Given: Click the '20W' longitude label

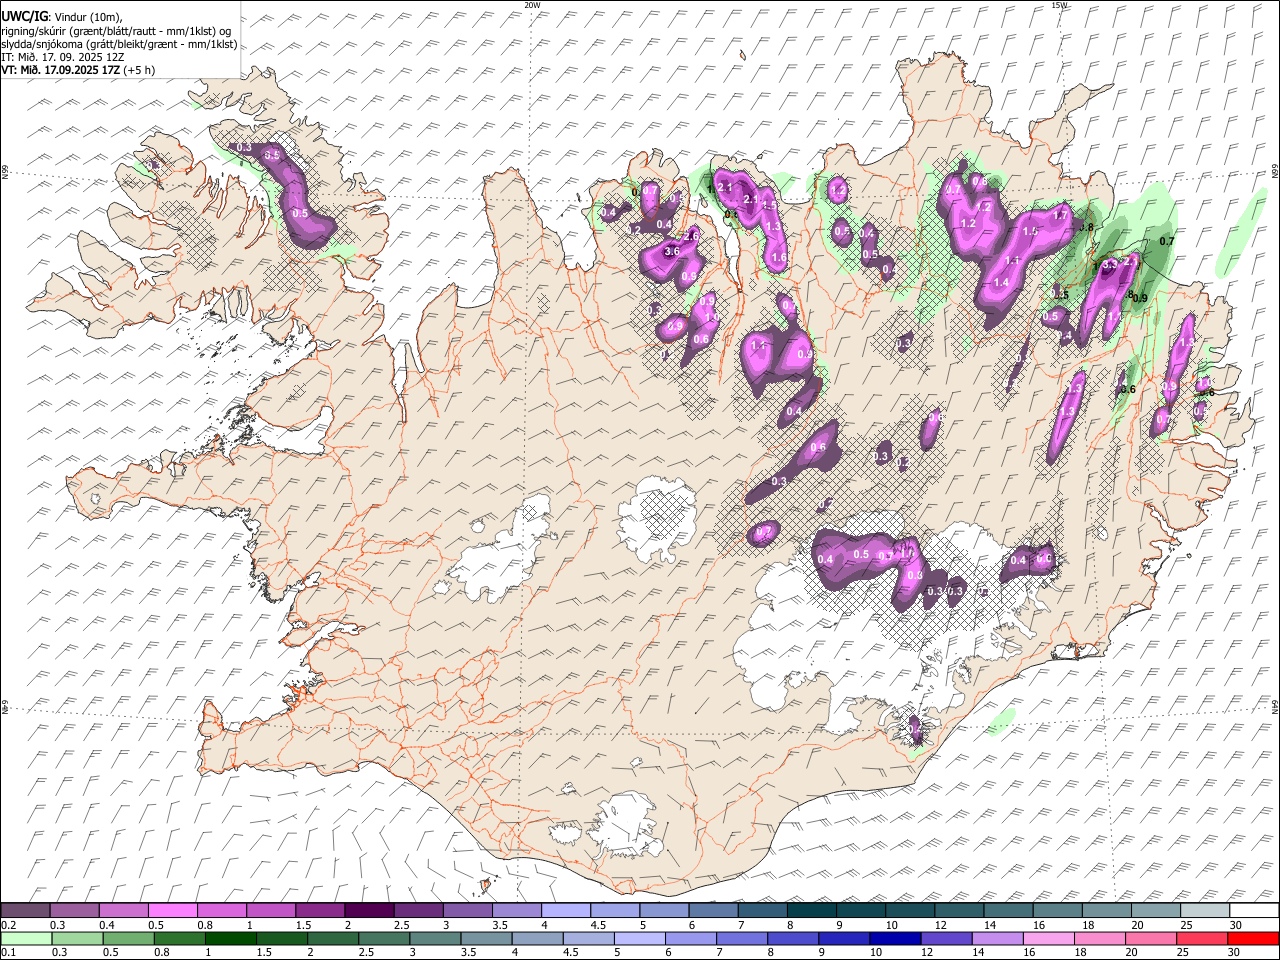Looking at the screenshot, I should (x=532, y=5).
